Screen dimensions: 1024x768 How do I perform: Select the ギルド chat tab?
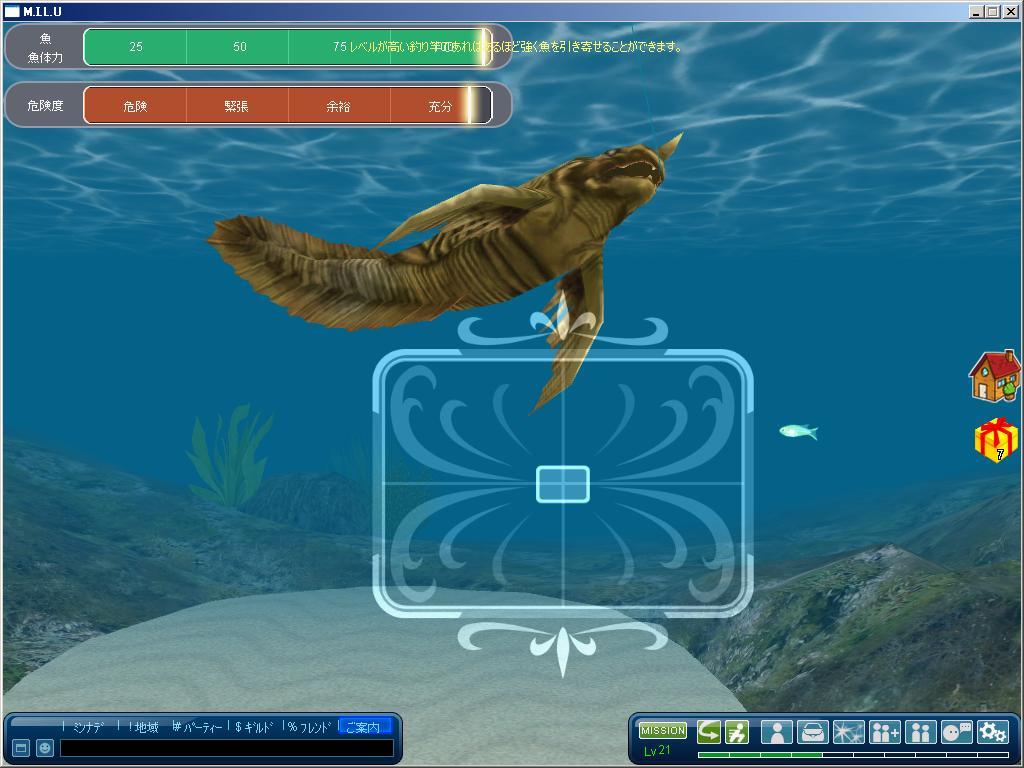(255, 727)
